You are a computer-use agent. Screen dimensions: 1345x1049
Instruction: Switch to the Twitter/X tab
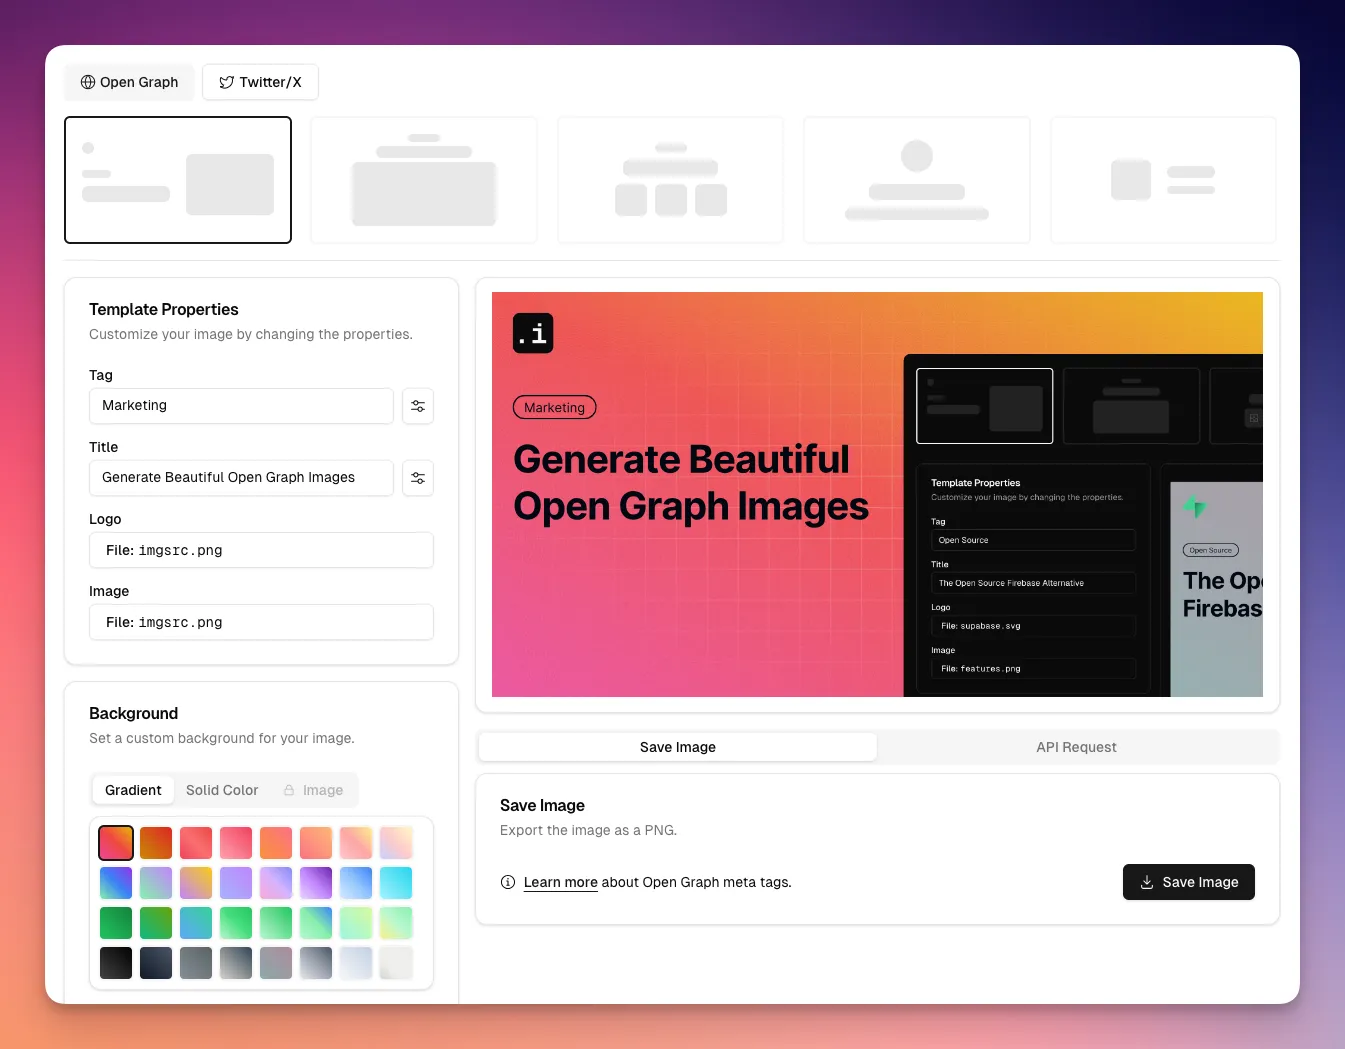coord(260,82)
